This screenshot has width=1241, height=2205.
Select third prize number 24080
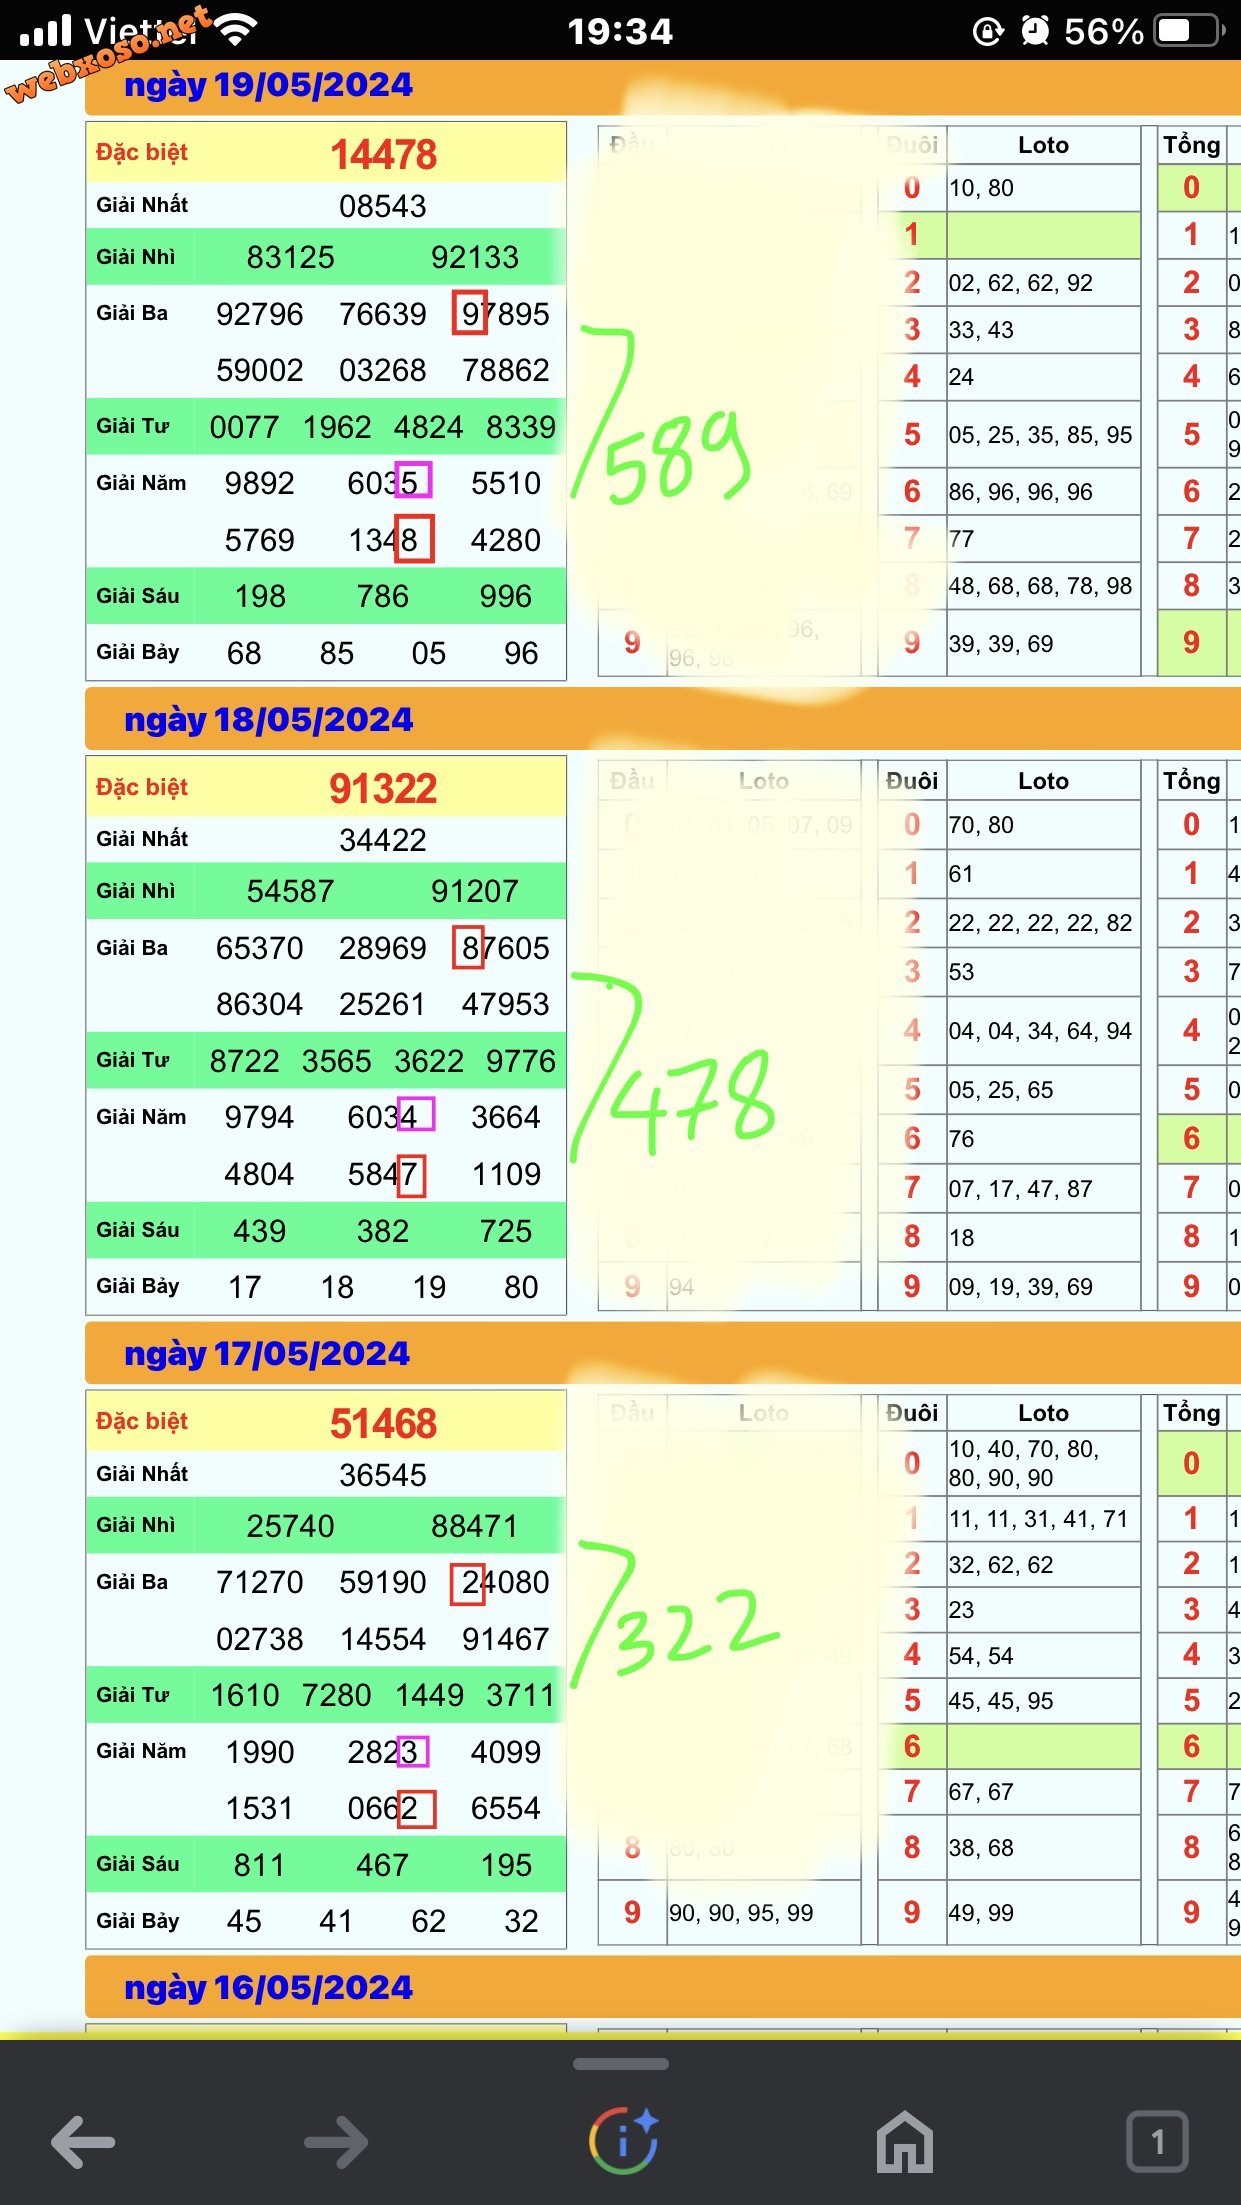coord(506,1582)
